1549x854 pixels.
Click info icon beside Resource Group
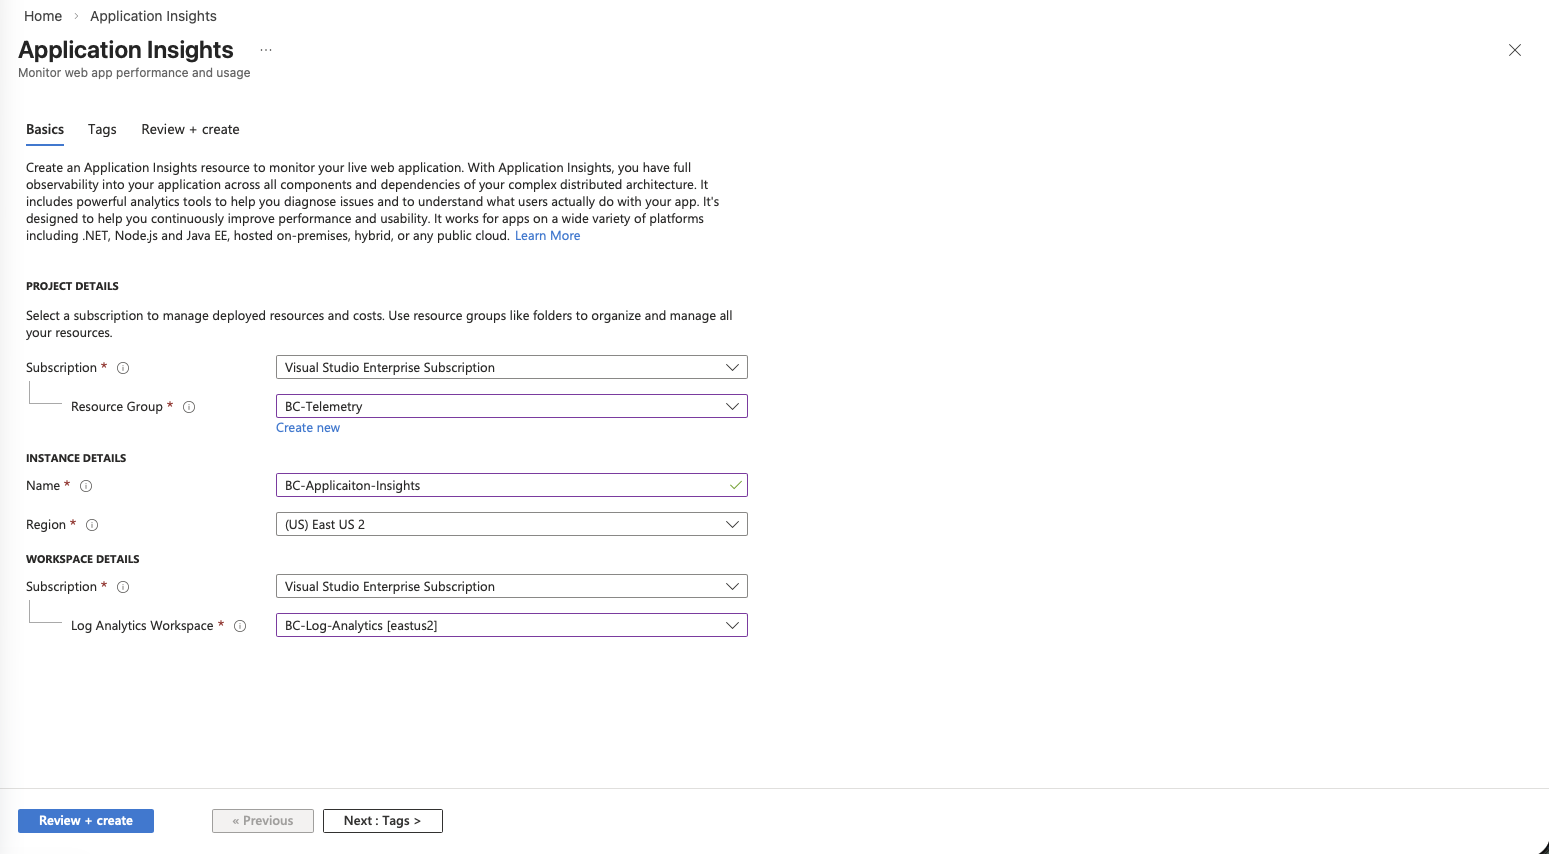[189, 407]
